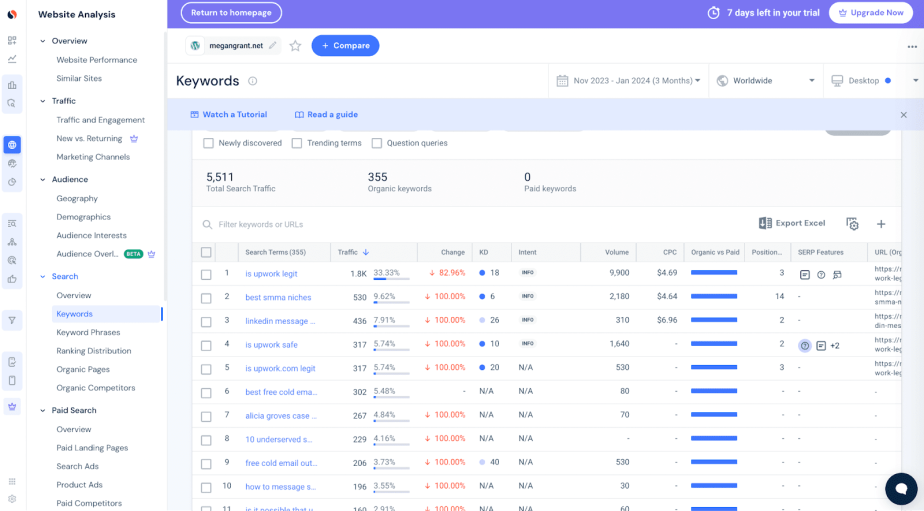Click the plus add column icon

click(x=881, y=224)
